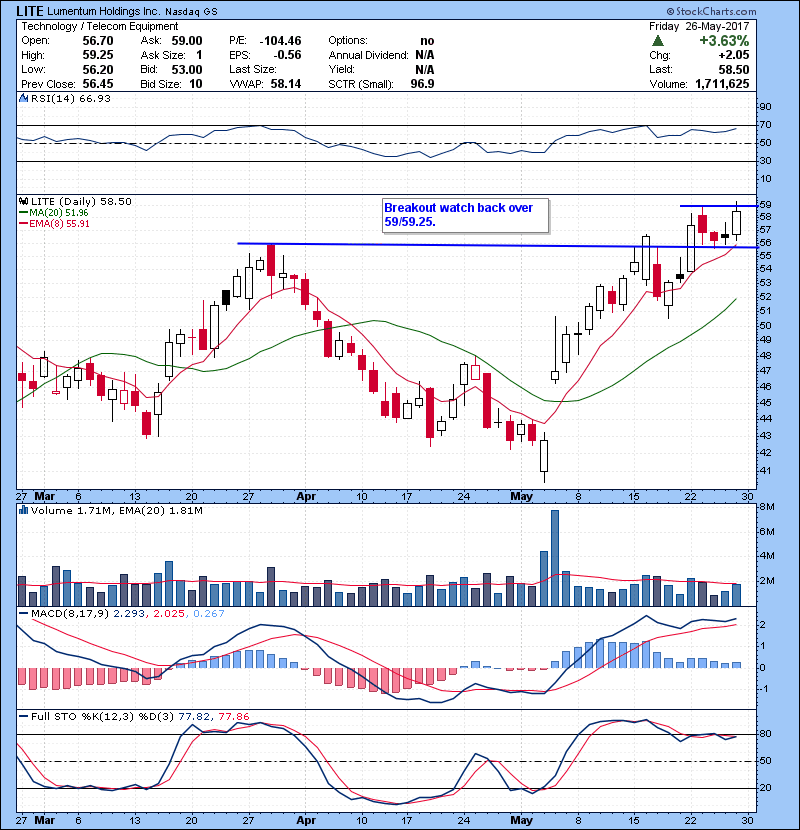Click the Mar label on the price chart axis
The height and width of the screenshot is (830, 800).
point(44,497)
